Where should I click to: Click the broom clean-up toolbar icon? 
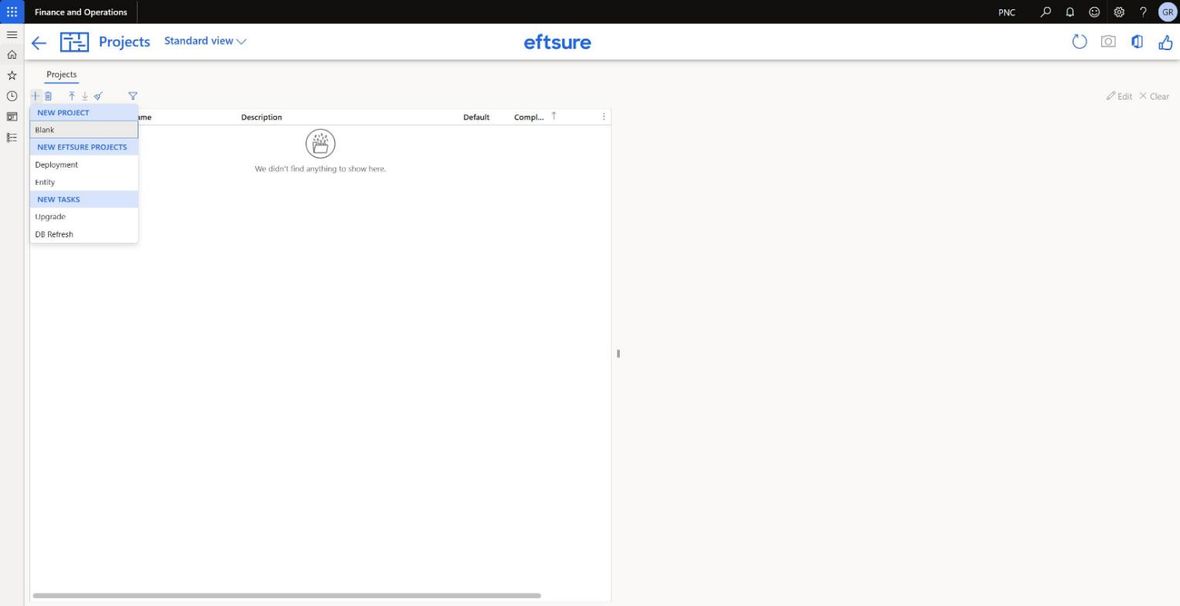pyautogui.click(x=98, y=96)
